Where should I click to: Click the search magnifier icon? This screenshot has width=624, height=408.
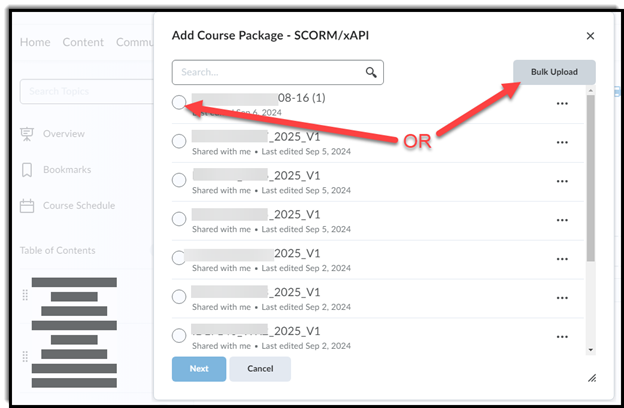371,72
